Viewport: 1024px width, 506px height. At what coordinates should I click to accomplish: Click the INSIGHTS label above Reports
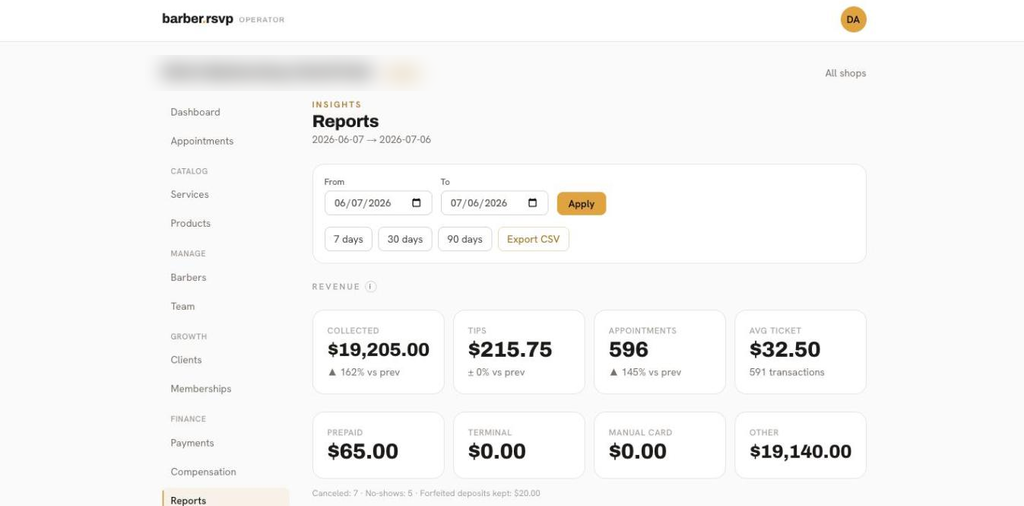tap(337, 104)
